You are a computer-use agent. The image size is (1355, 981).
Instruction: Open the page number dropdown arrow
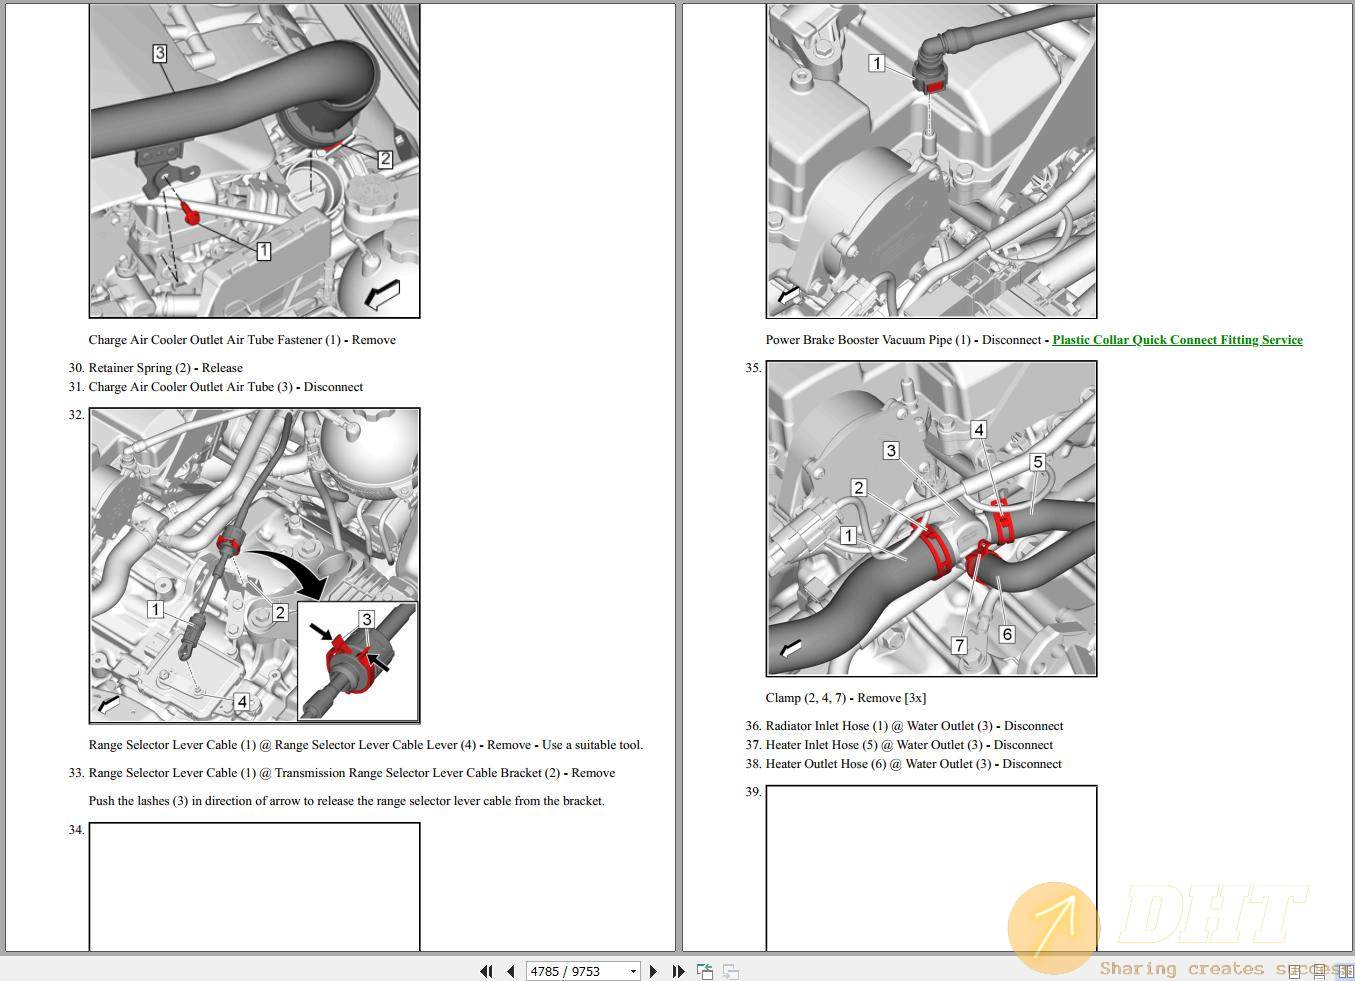click(633, 971)
